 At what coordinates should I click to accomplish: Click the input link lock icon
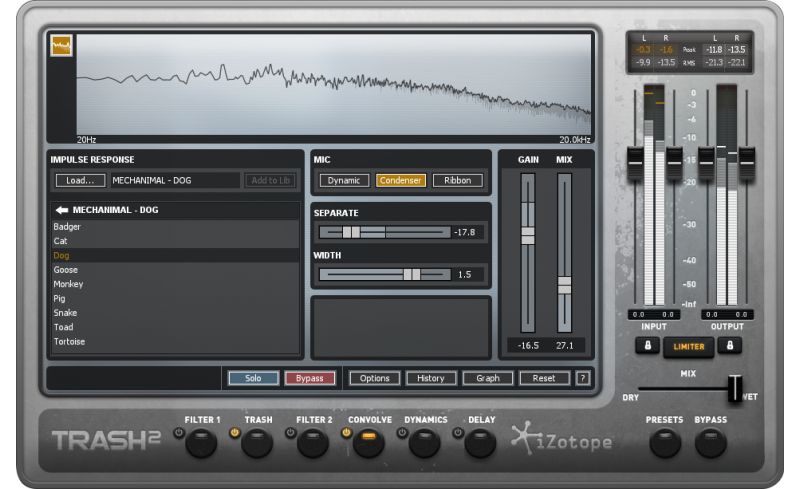point(647,346)
